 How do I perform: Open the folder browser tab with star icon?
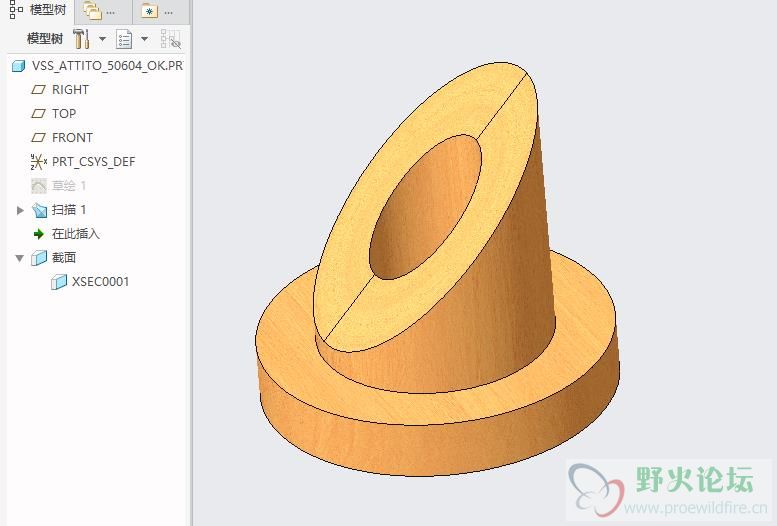point(160,11)
